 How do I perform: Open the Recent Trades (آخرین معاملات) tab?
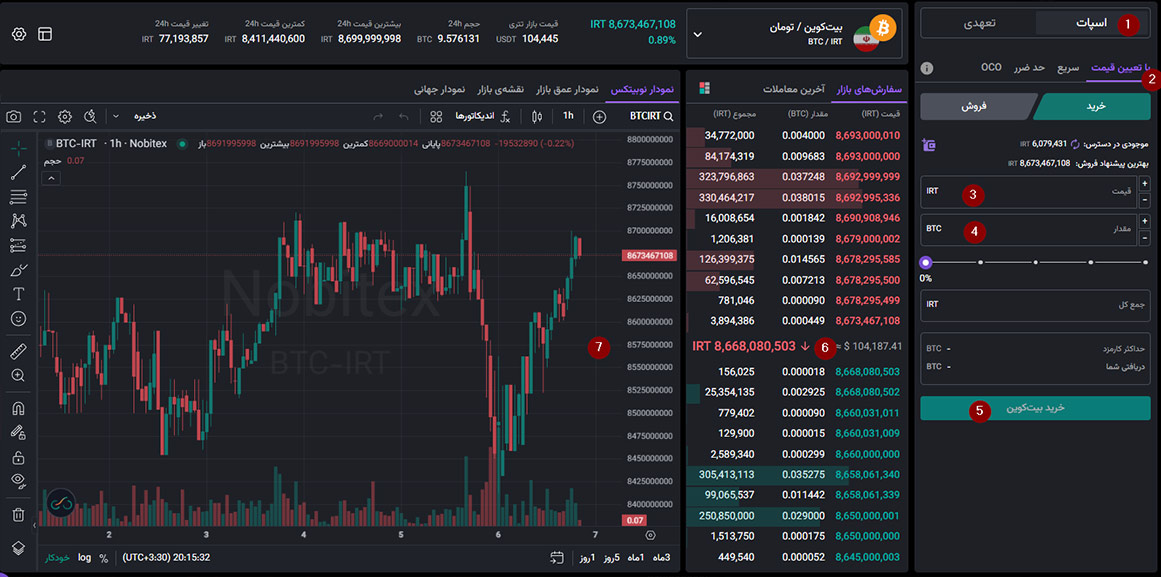[794, 90]
